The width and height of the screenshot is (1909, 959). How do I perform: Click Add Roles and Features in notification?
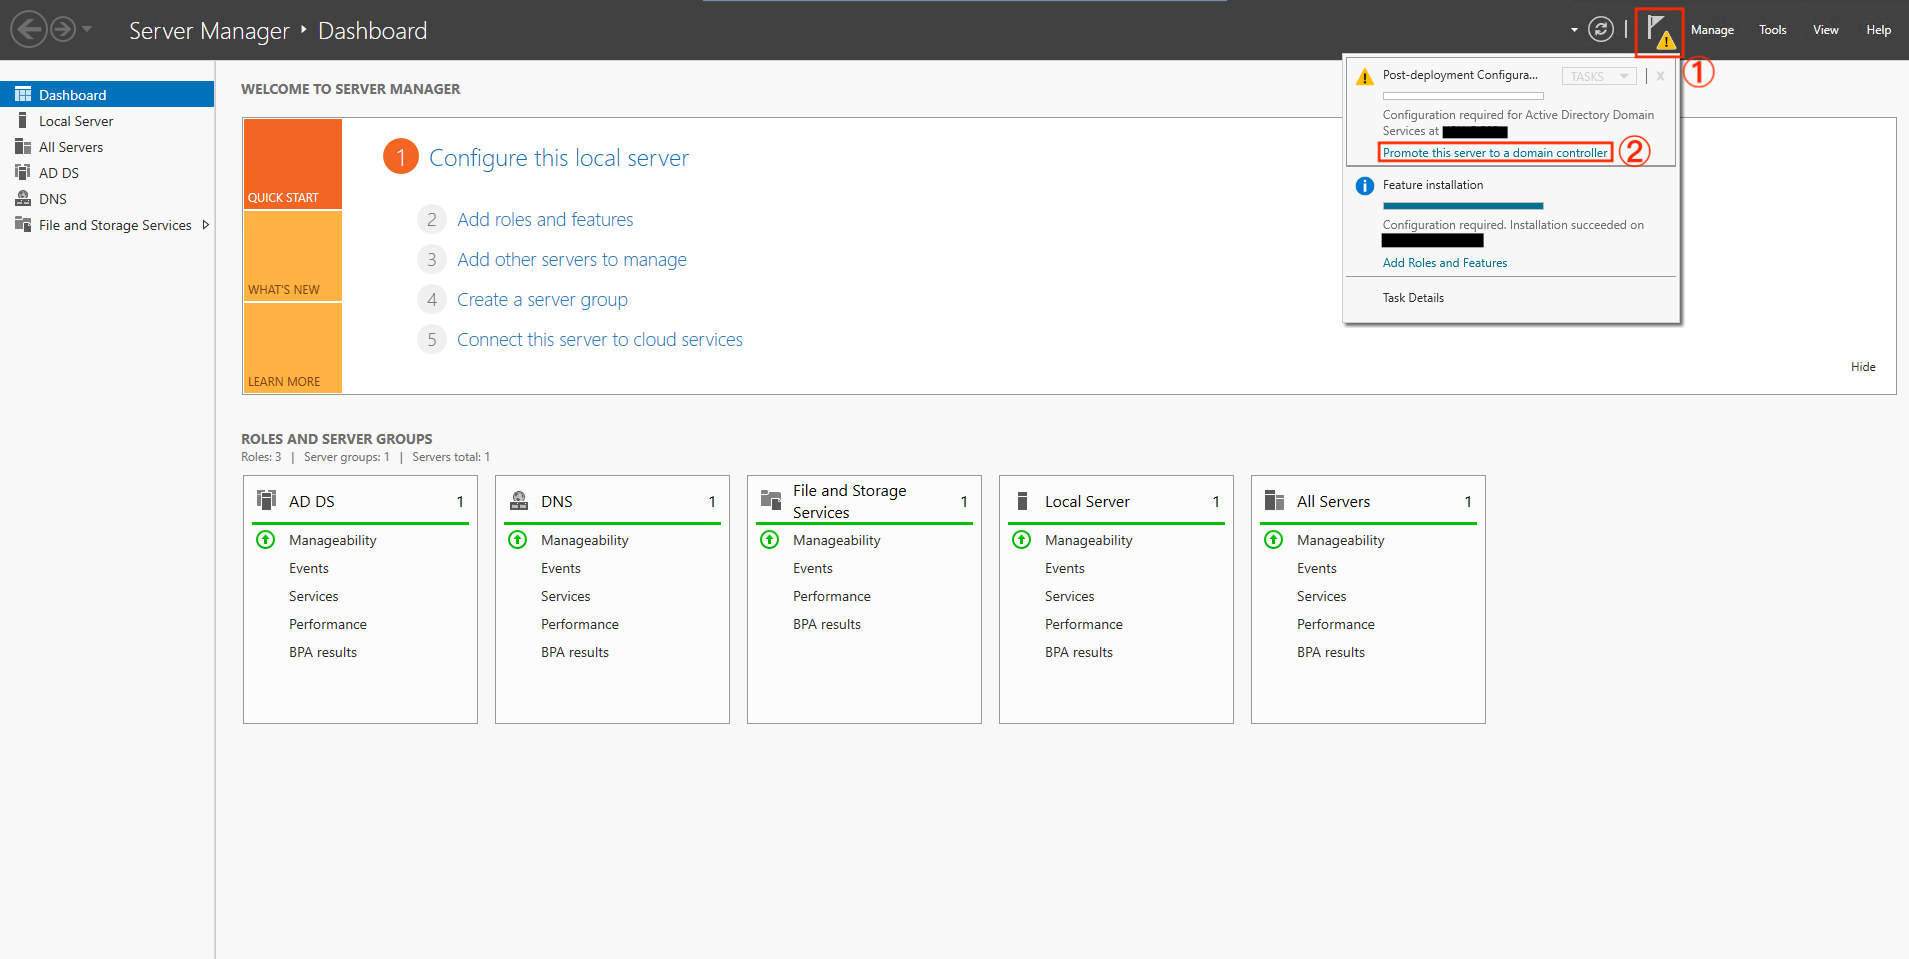click(1445, 263)
